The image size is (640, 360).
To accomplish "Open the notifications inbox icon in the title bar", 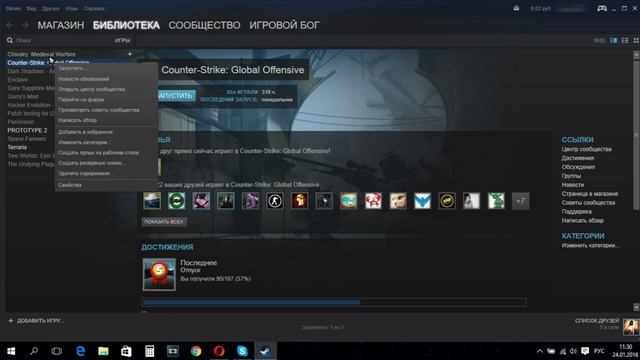I will [x=516, y=8].
